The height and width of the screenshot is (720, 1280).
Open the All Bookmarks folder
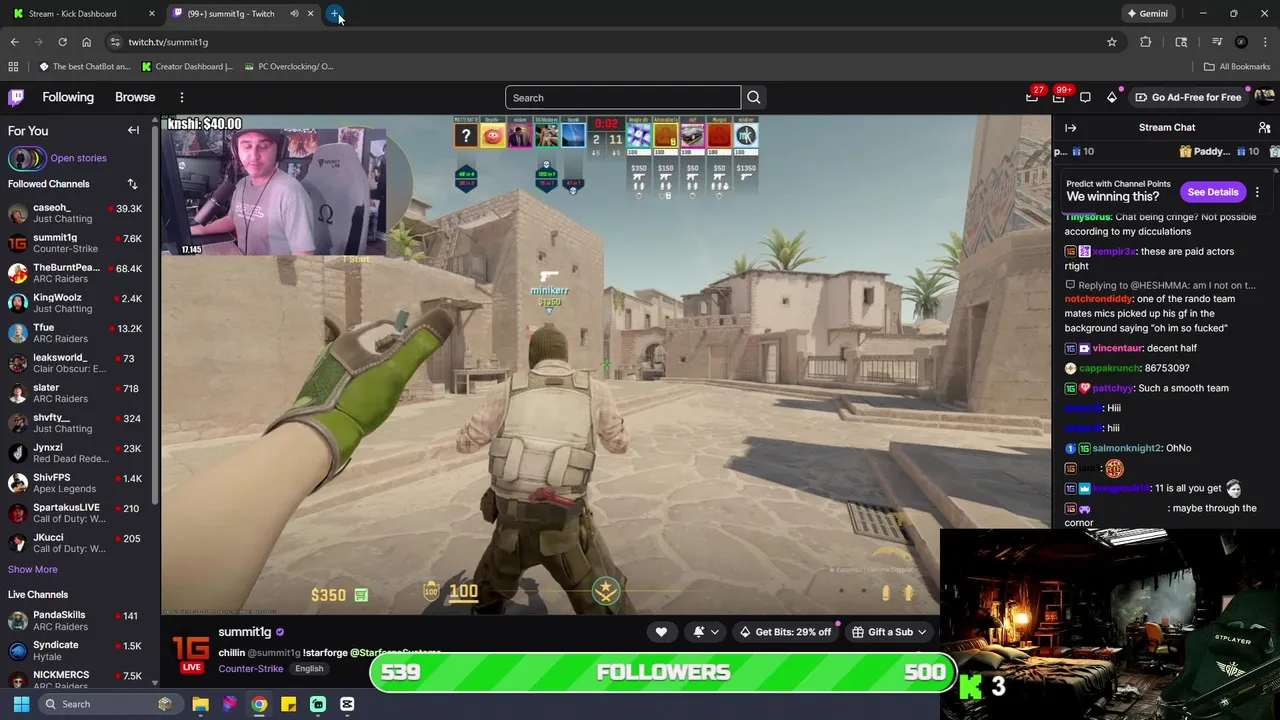[1237, 67]
